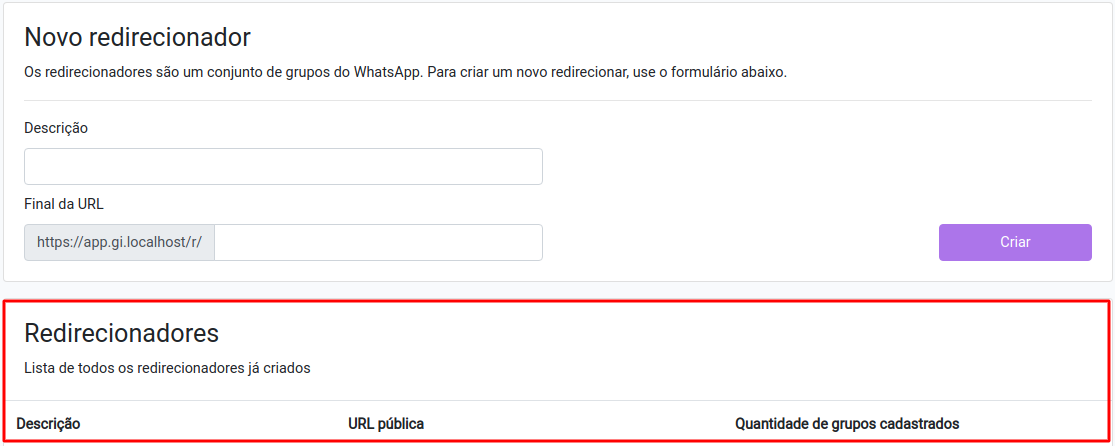Click the https://app.gi.localhost/r/ URL prefix
This screenshot has width=1115, height=446.
(120, 242)
